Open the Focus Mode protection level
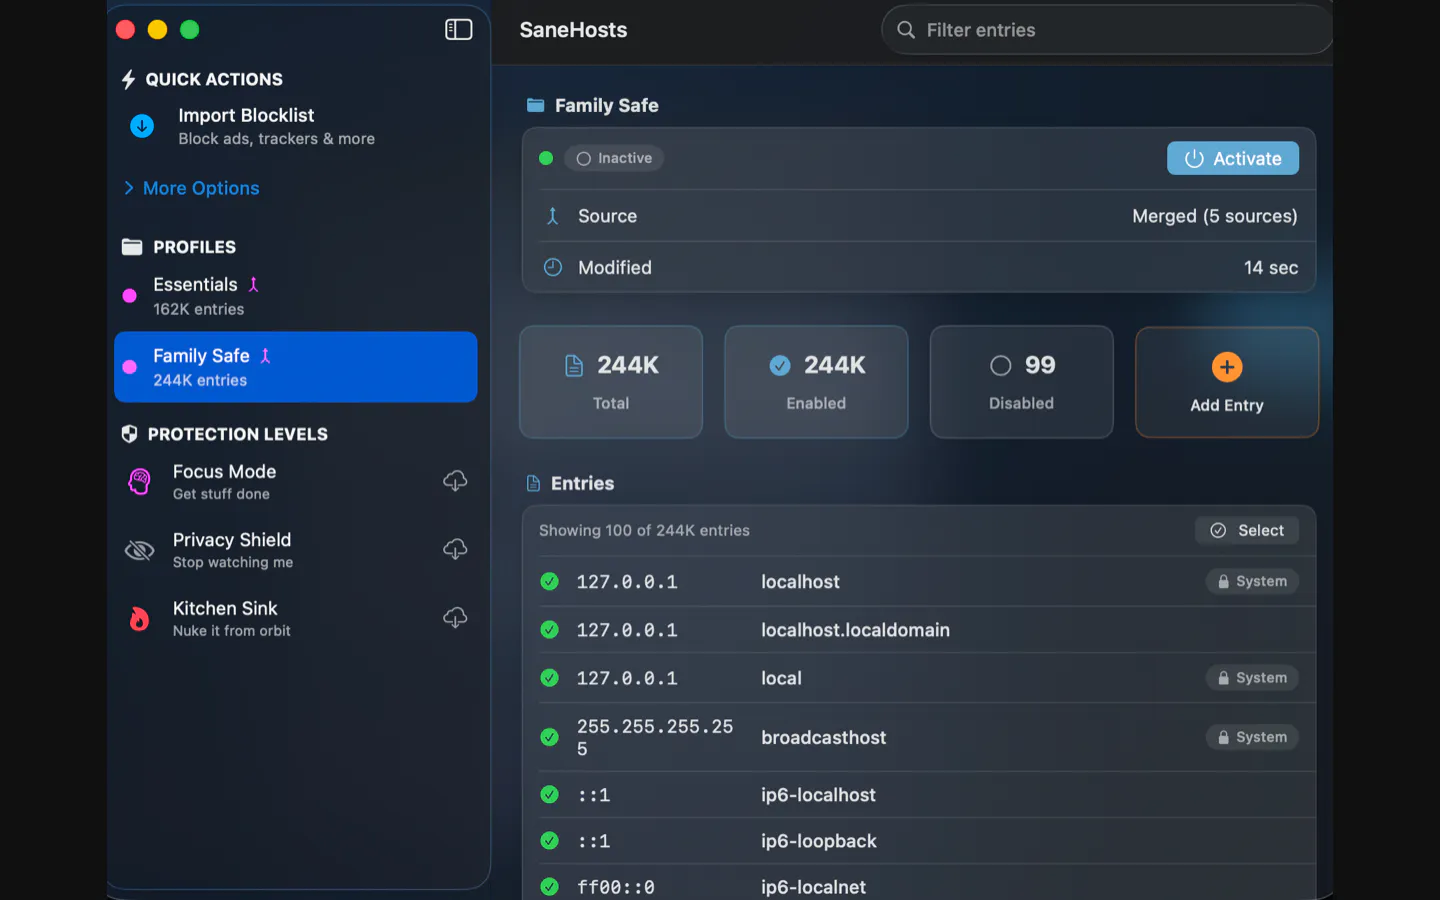The width and height of the screenshot is (1440, 900). point(296,482)
